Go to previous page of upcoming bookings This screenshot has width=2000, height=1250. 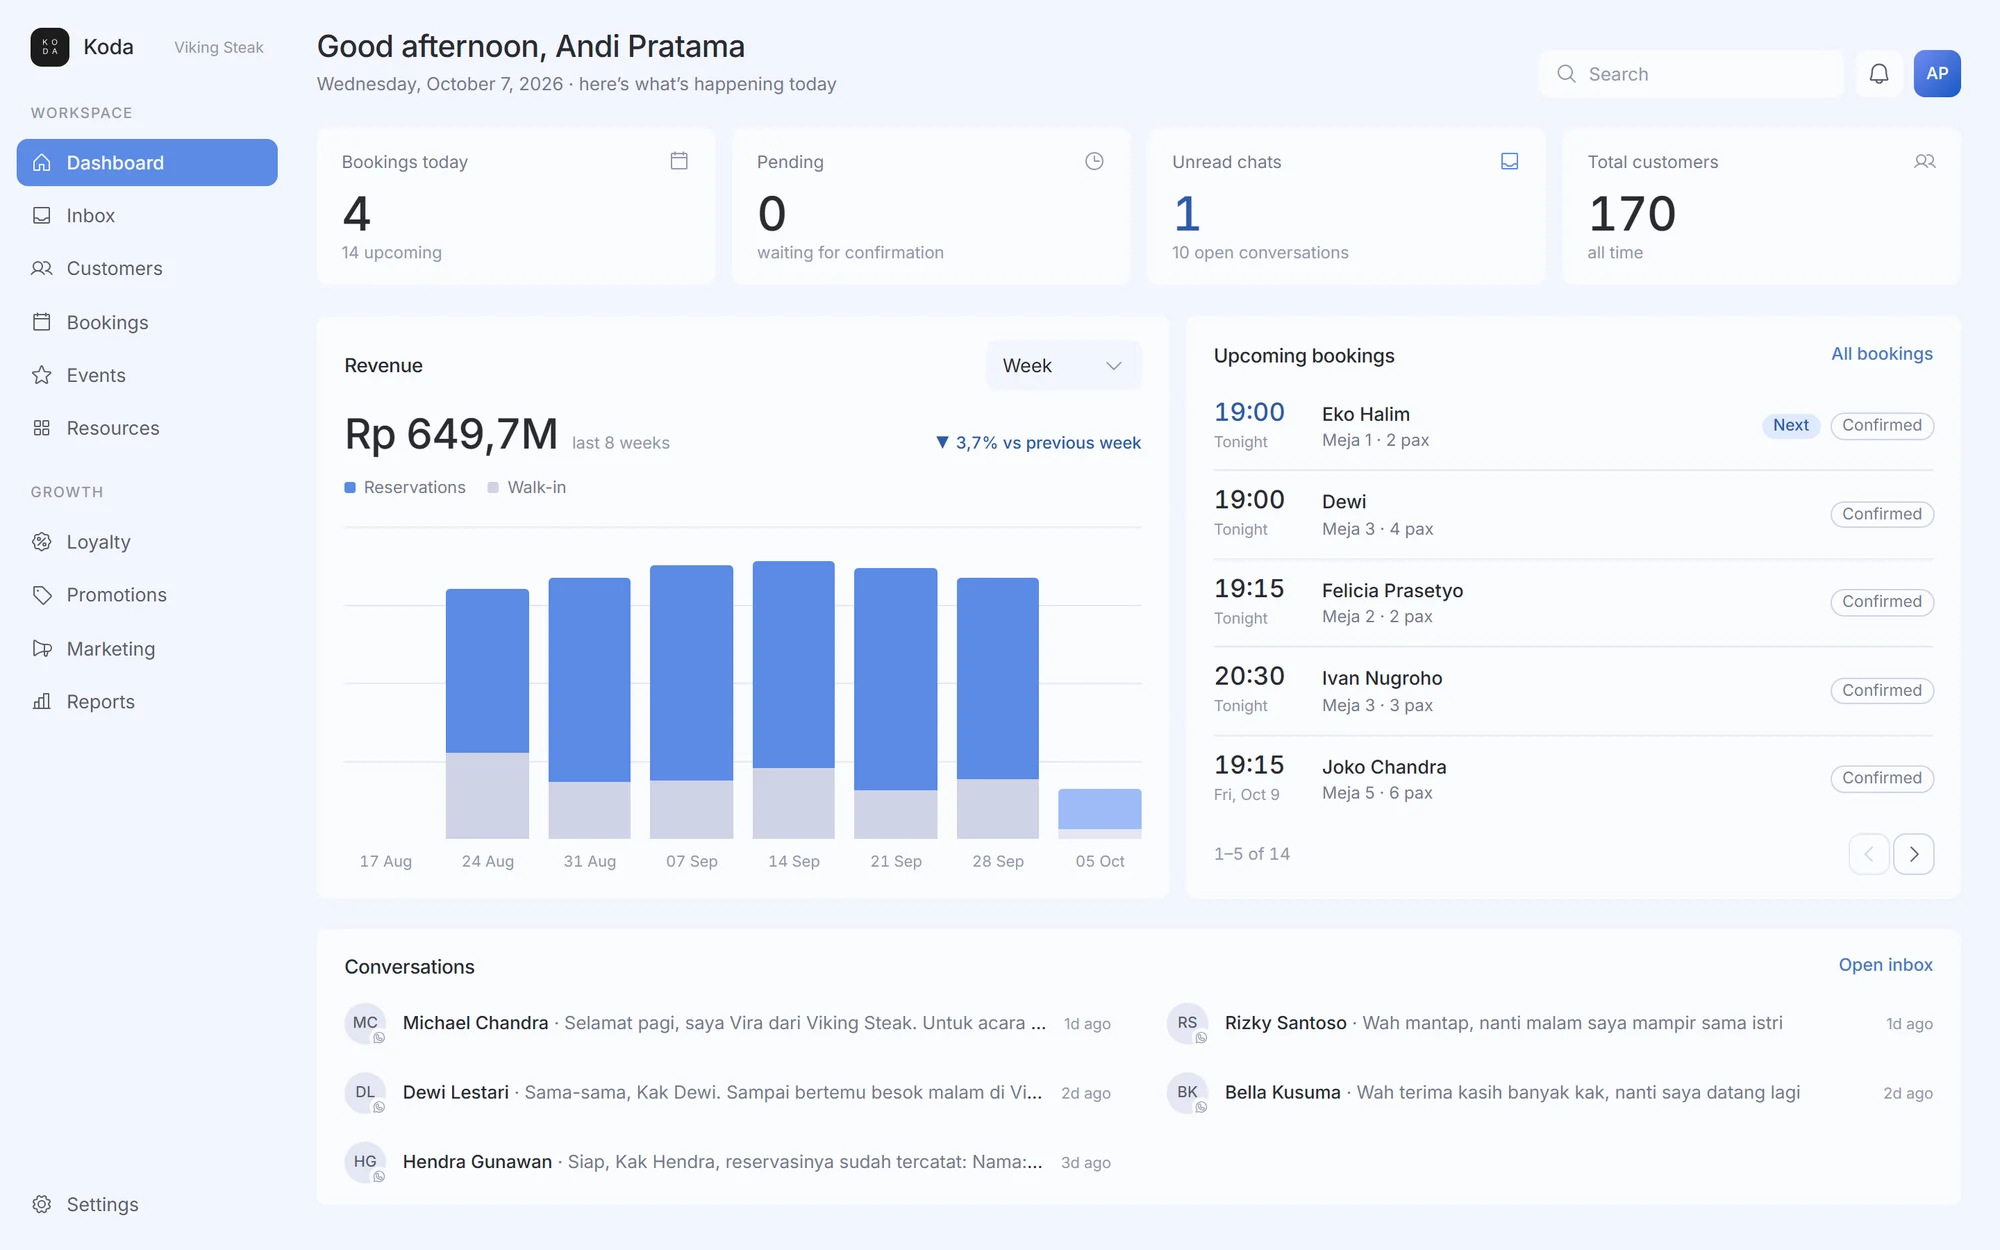1869,854
